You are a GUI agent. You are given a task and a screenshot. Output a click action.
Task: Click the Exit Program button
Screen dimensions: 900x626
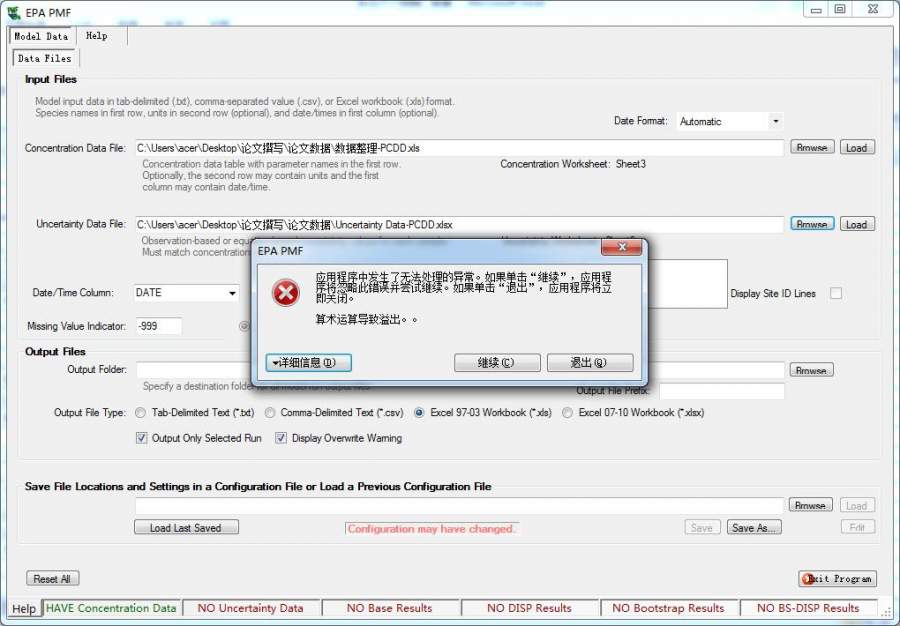[x=838, y=578]
